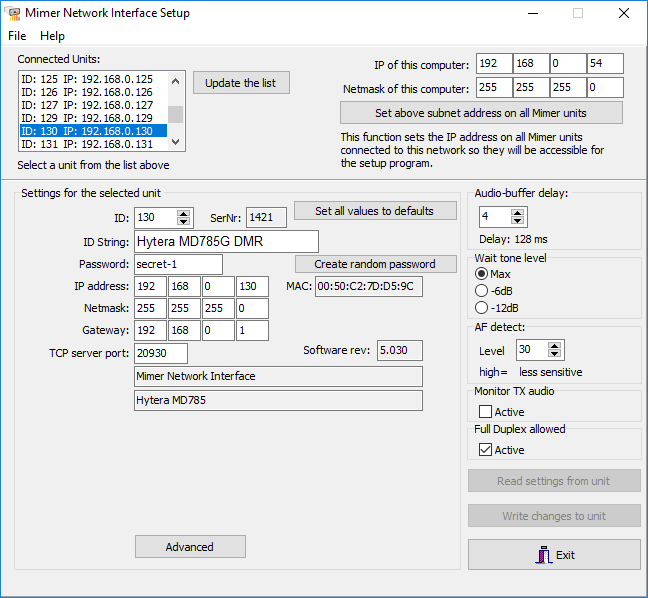648x598 pixels.
Task: Select unit ID: 125 in the list
Action: [94, 79]
